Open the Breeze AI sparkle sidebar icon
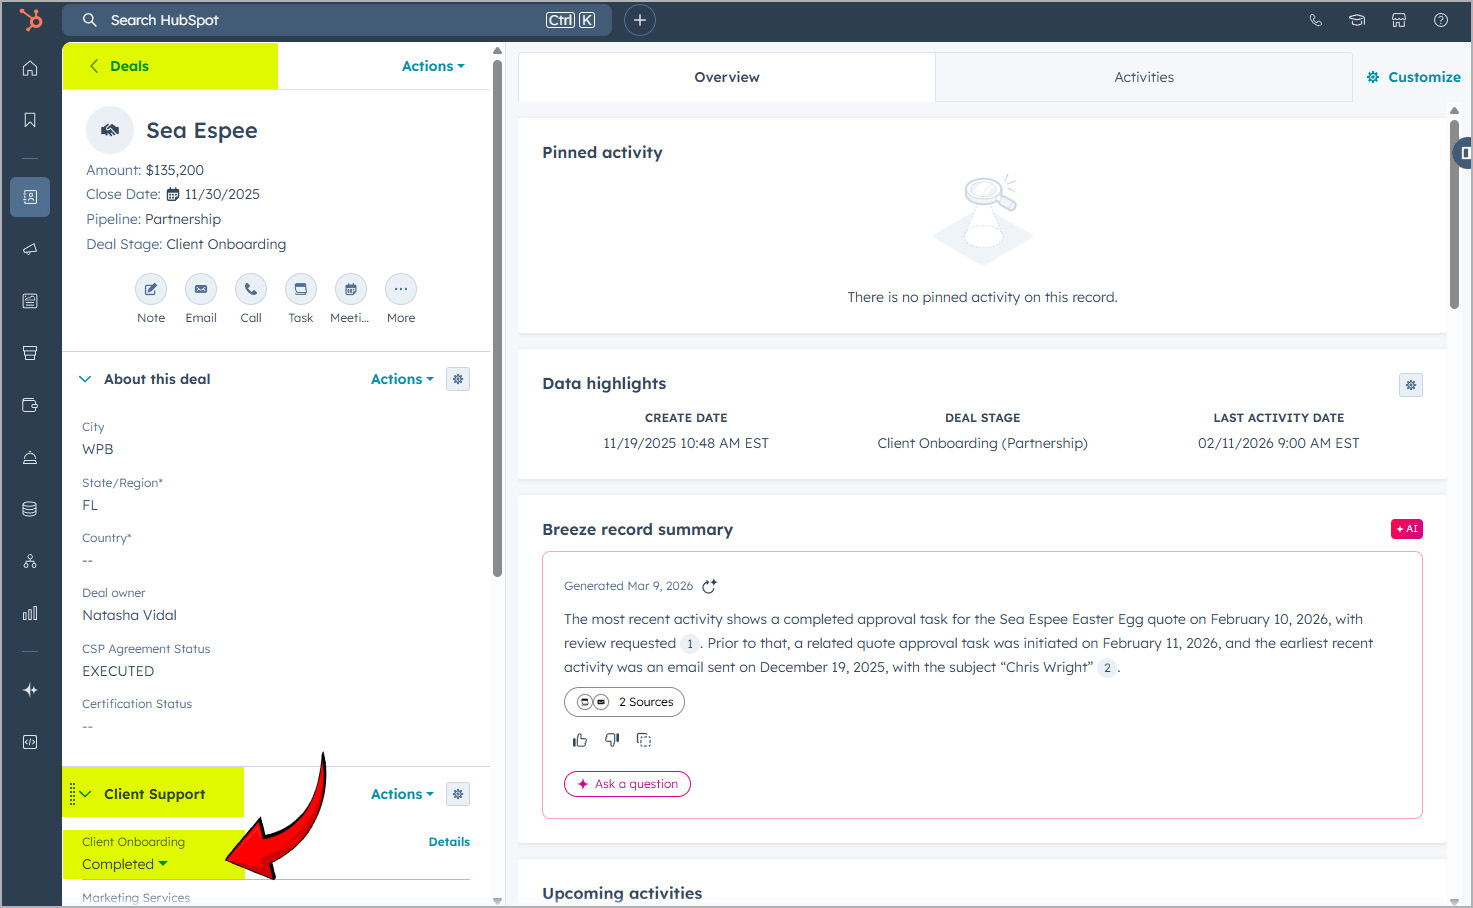The image size is (1473, 908). coord(30,690)
